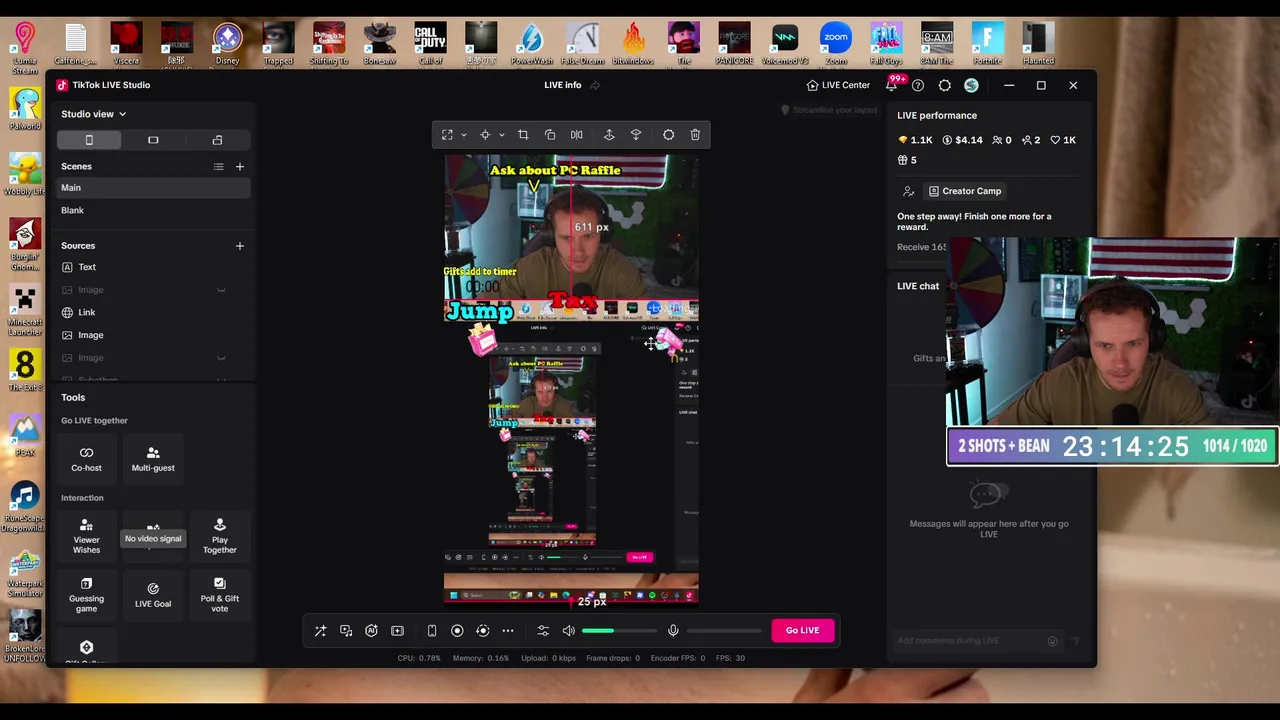The height and width of the screenshot is (720, 1280).
Task: Open settings gear in title bar
Action: click(x=945, y=86)
